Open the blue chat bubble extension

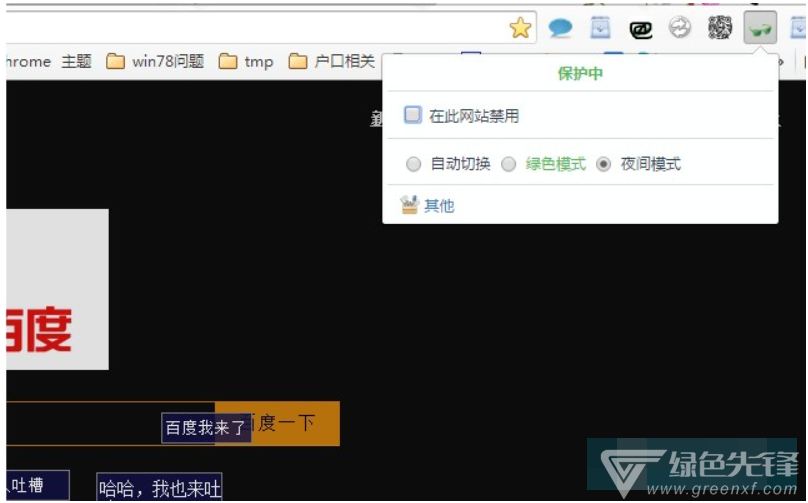(x=560, y=27)
